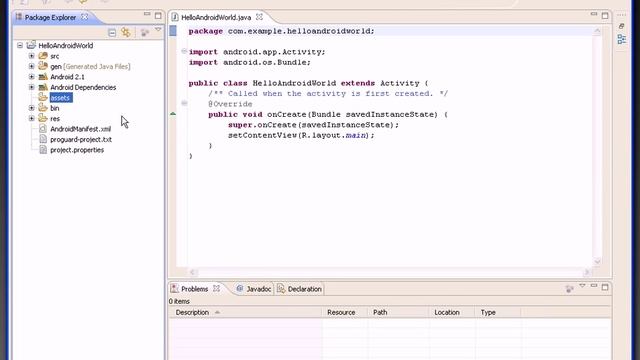Click the Focus on Active Task icon in Package Explorer
640x360 pixels.
(144, 33)
